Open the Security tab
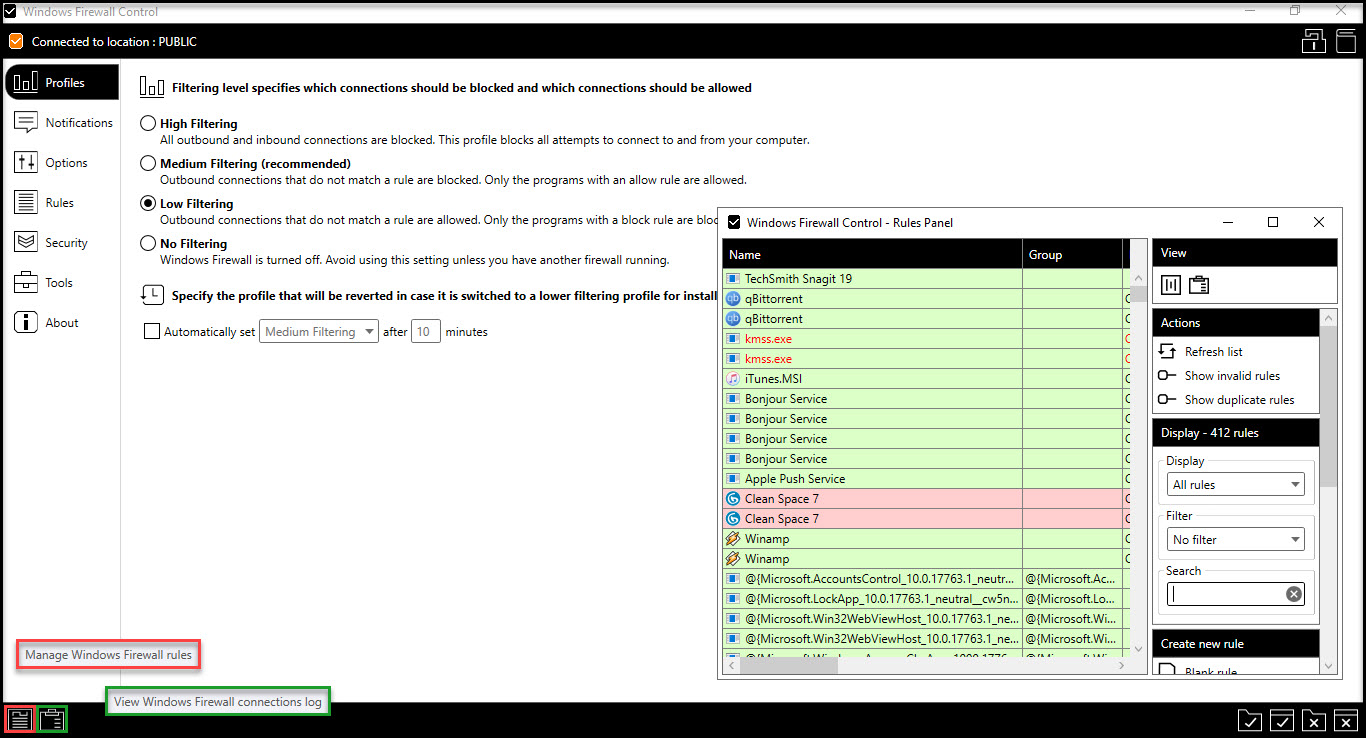 [62, 243]
